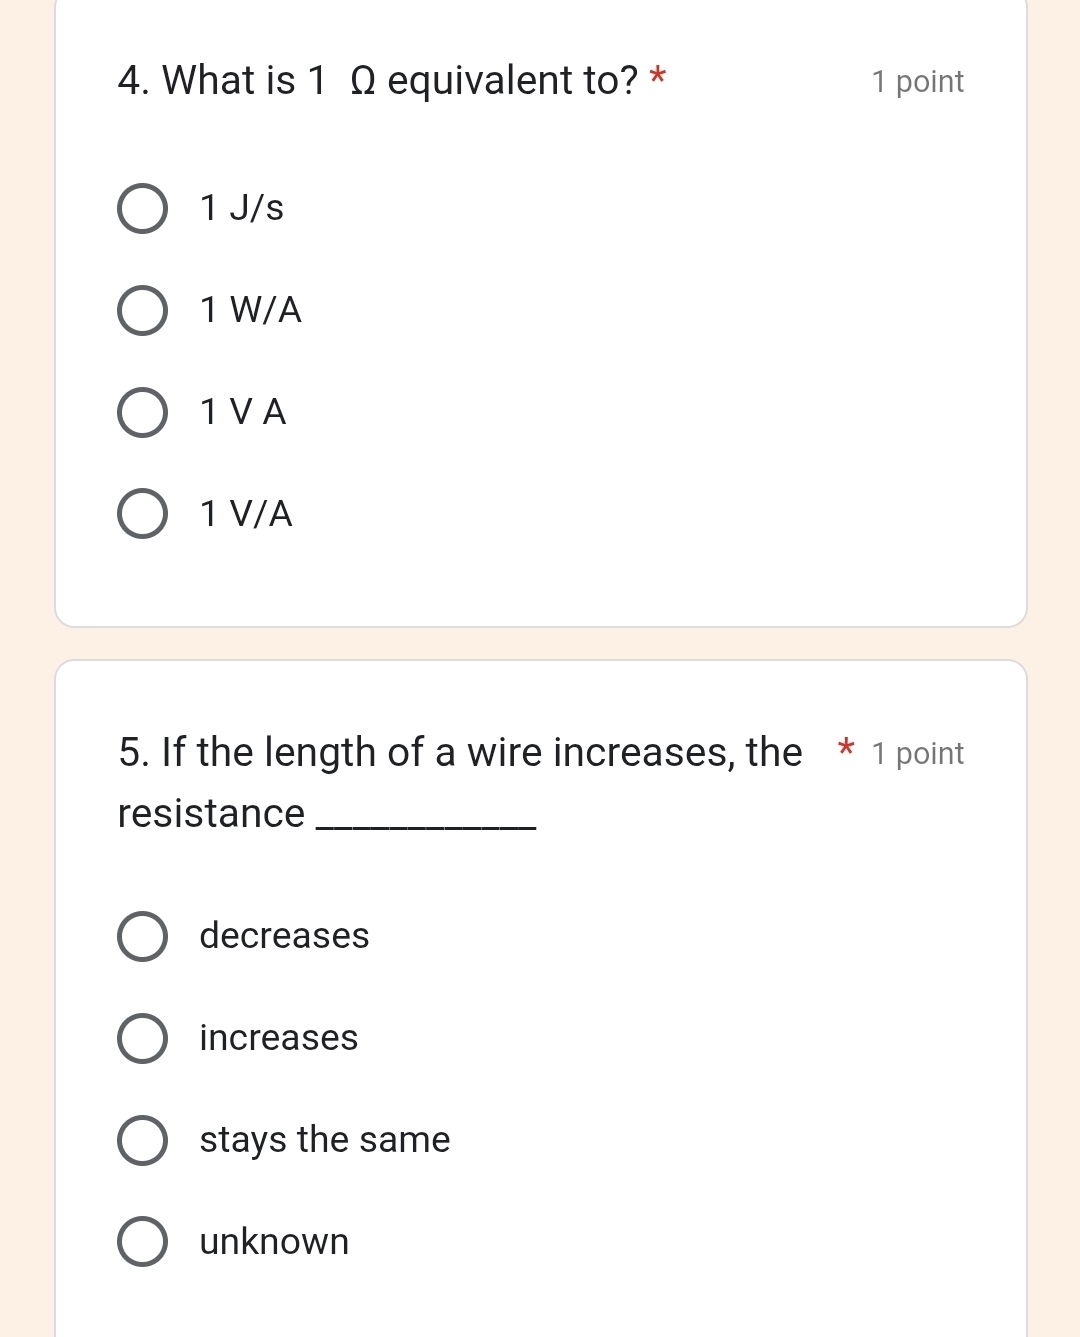Choose the "unknown" answer option

pyautogui.click(x=141, y=1243)
